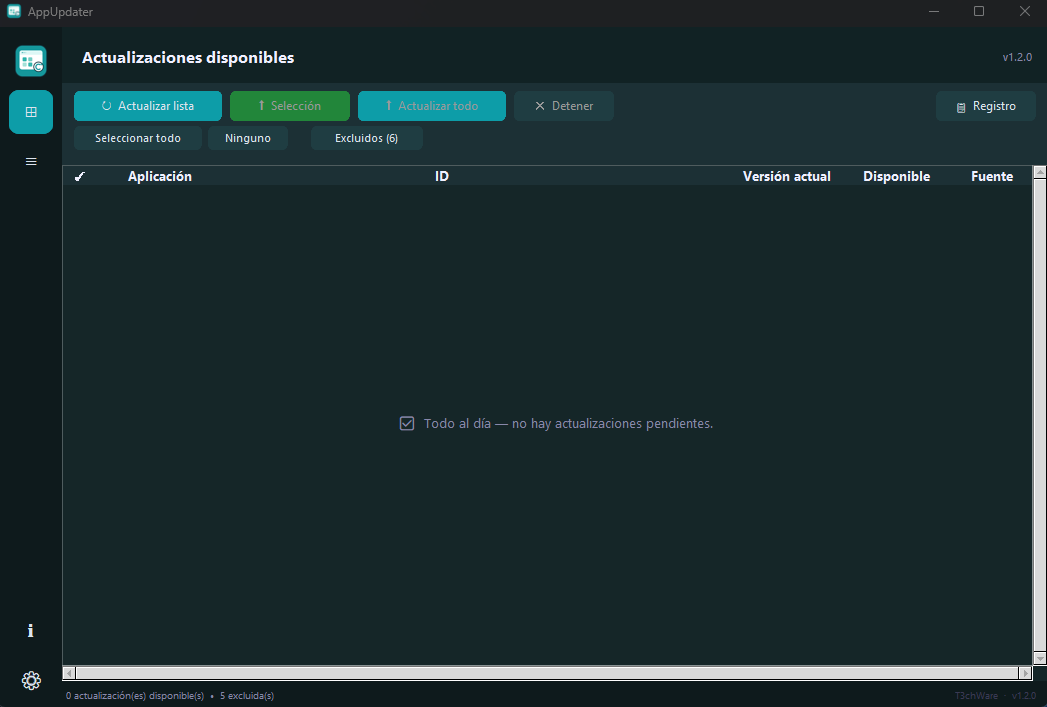Sort by the Aplicación column header

click(x=160, y=176)
